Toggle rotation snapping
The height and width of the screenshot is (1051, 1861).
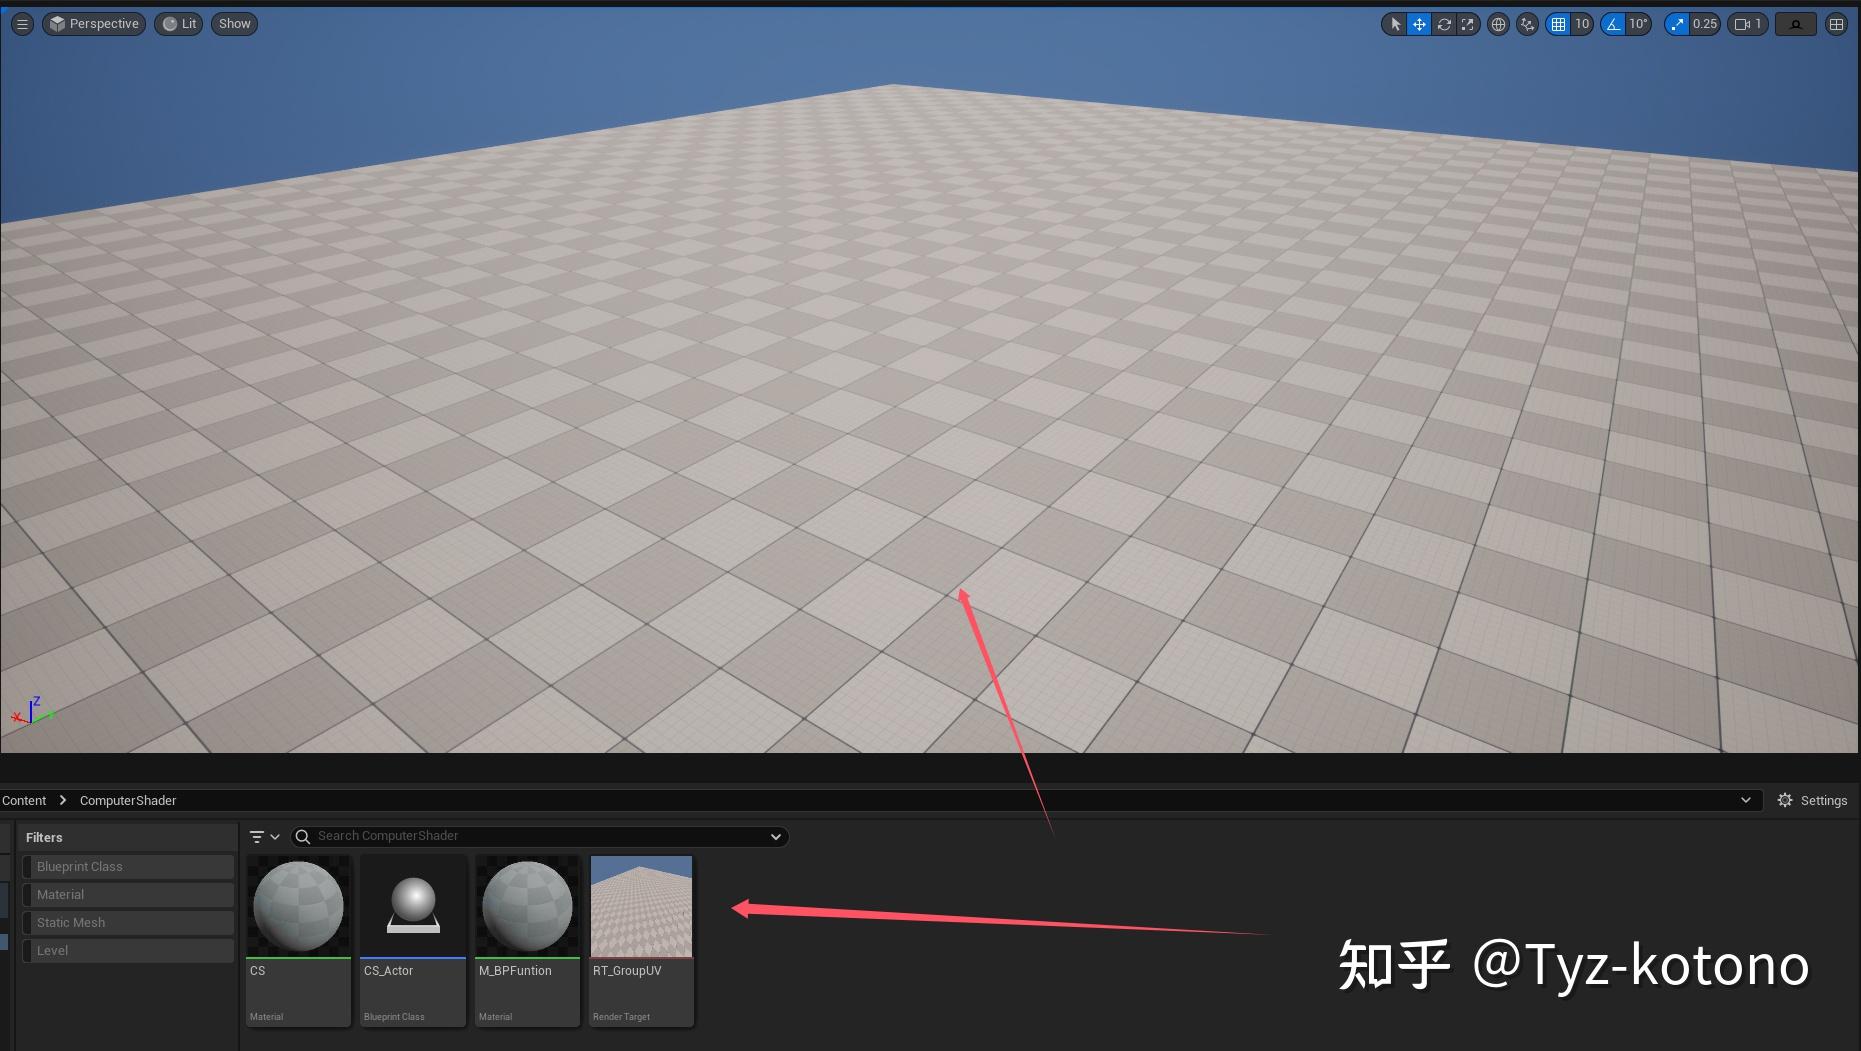click(x=1612, y=24)
